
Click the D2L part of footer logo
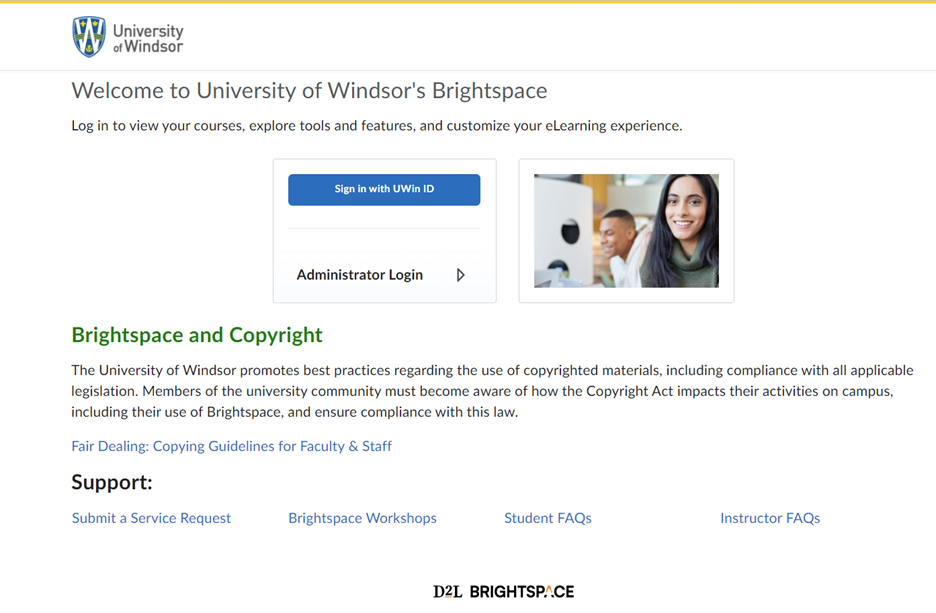coord(447,592)
